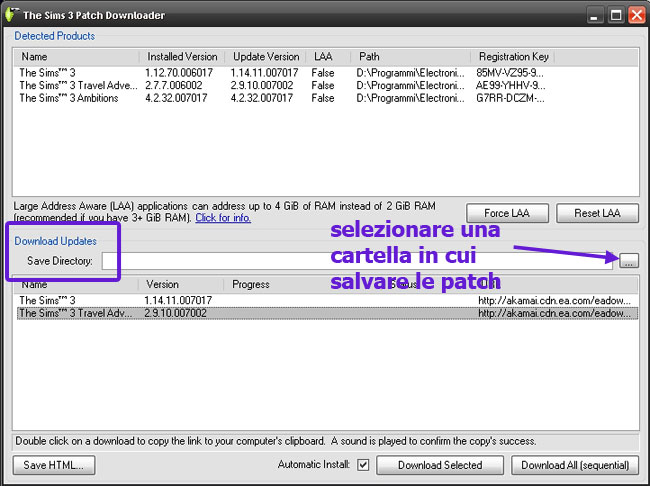650x486 pixels.
Task: Open the 'Click for info.' link
Action: coord(223,218)
